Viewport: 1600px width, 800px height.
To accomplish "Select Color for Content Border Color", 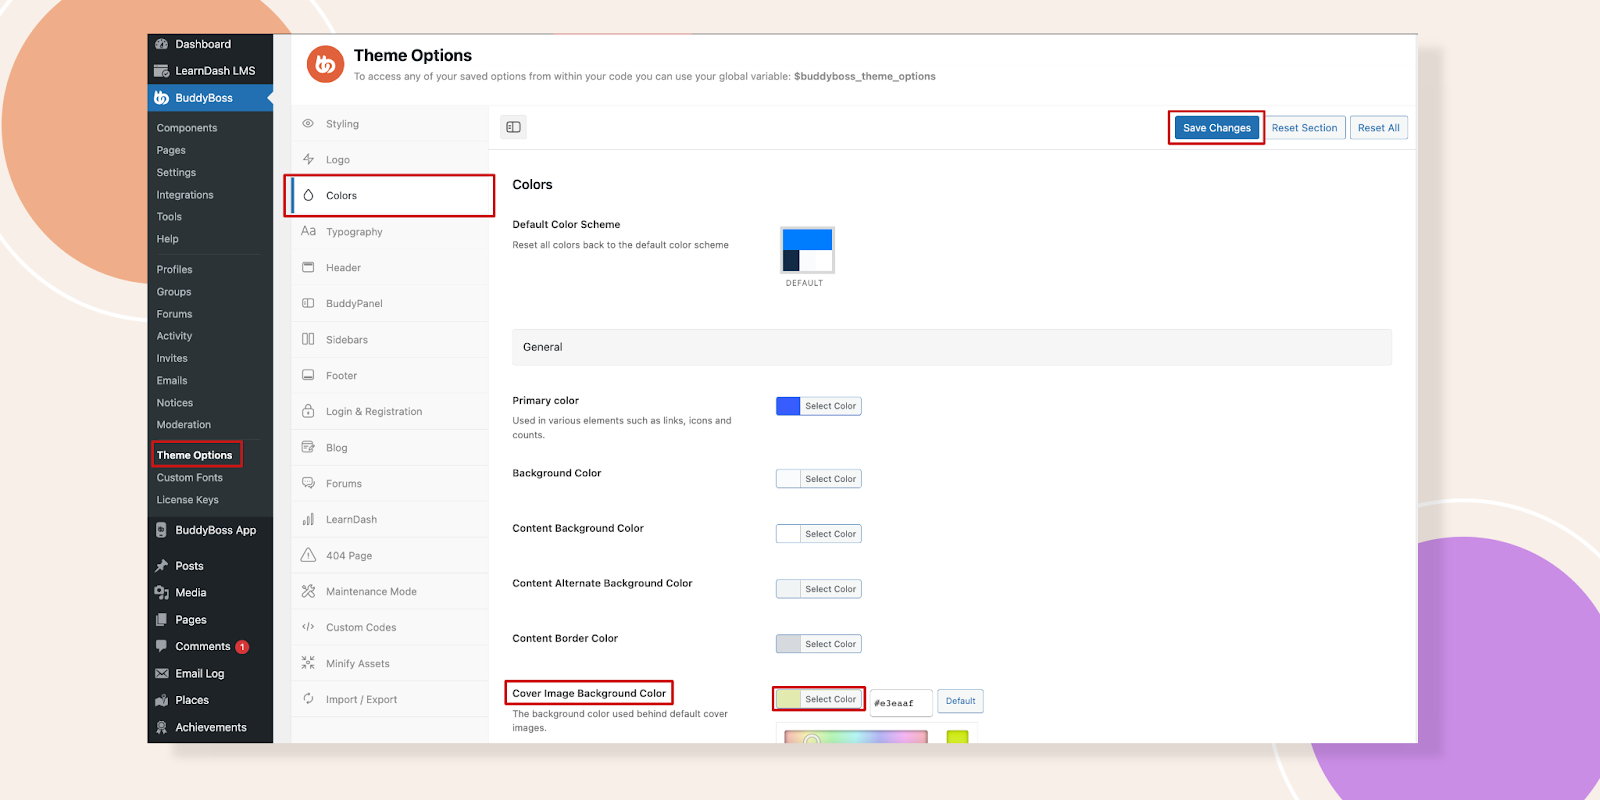I will tap(819, 644).
